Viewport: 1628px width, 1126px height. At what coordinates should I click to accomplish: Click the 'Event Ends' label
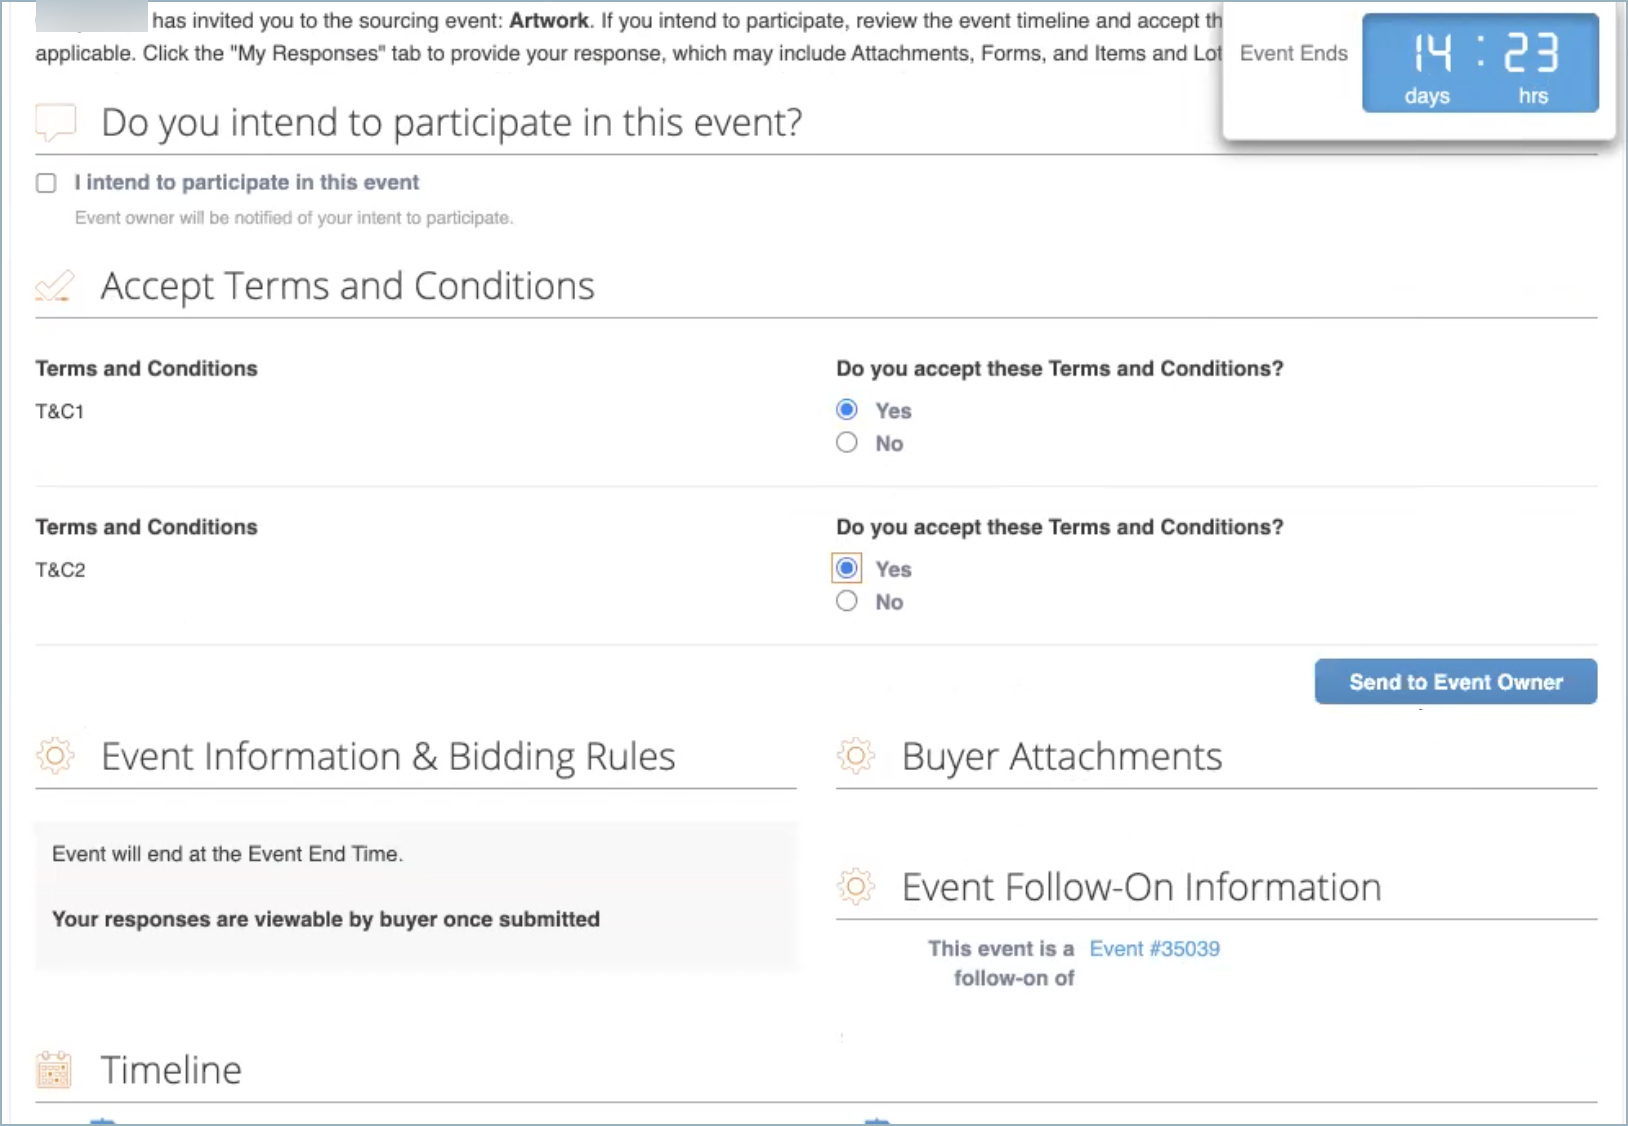(x=1294, y=53)
